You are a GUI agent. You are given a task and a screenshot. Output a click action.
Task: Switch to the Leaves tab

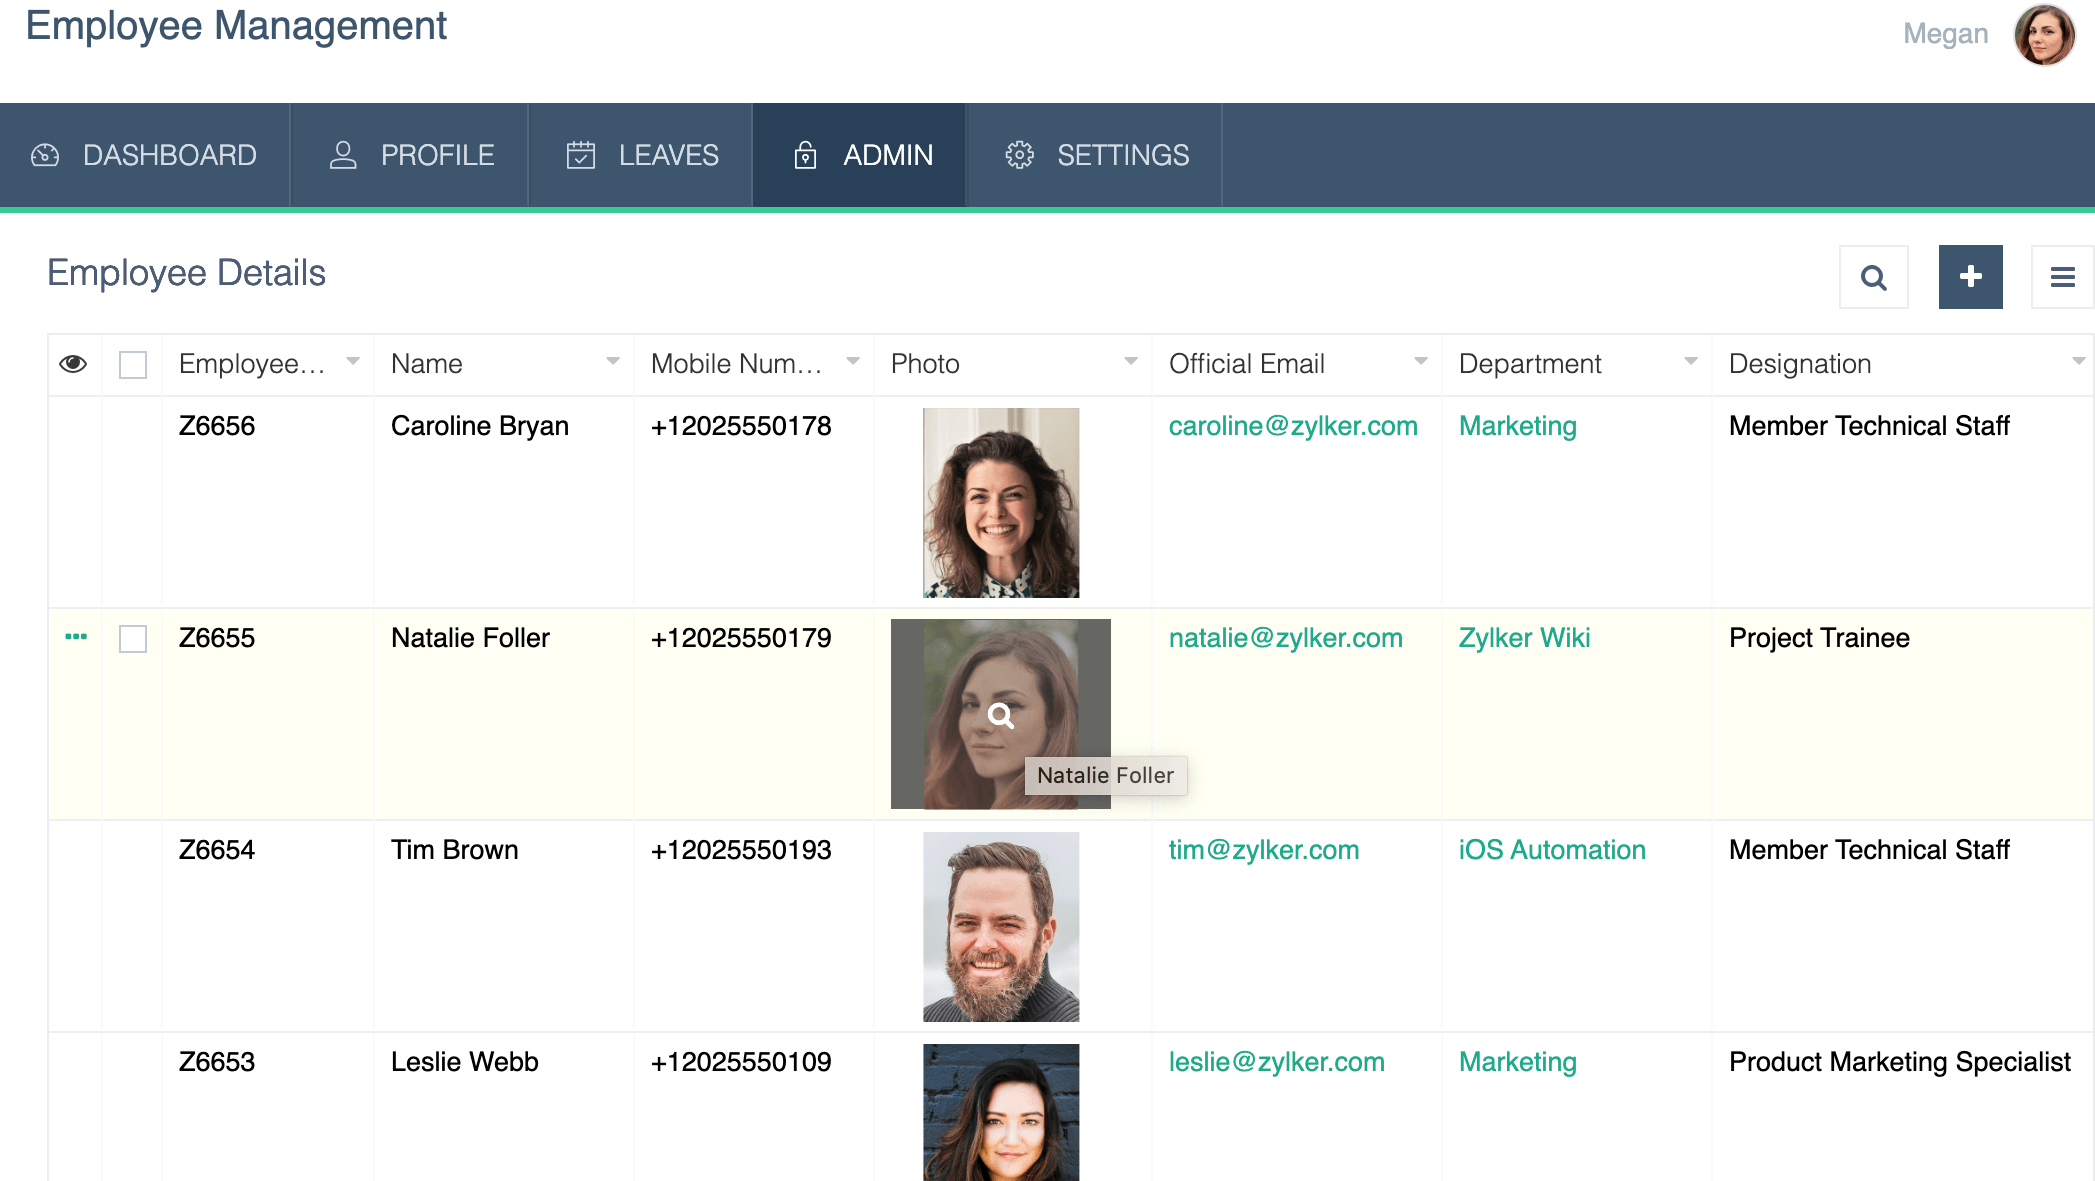[x=641, y=155]
